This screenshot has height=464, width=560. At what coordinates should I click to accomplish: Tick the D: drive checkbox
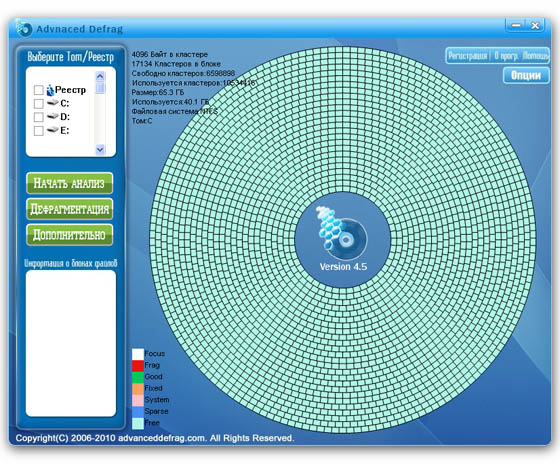39,117
